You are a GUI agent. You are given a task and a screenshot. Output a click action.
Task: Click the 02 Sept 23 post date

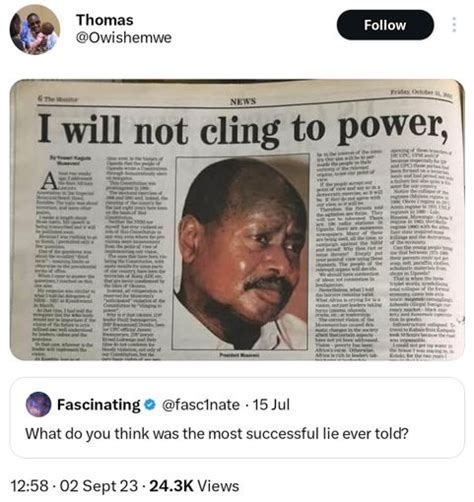coord(98,486)
